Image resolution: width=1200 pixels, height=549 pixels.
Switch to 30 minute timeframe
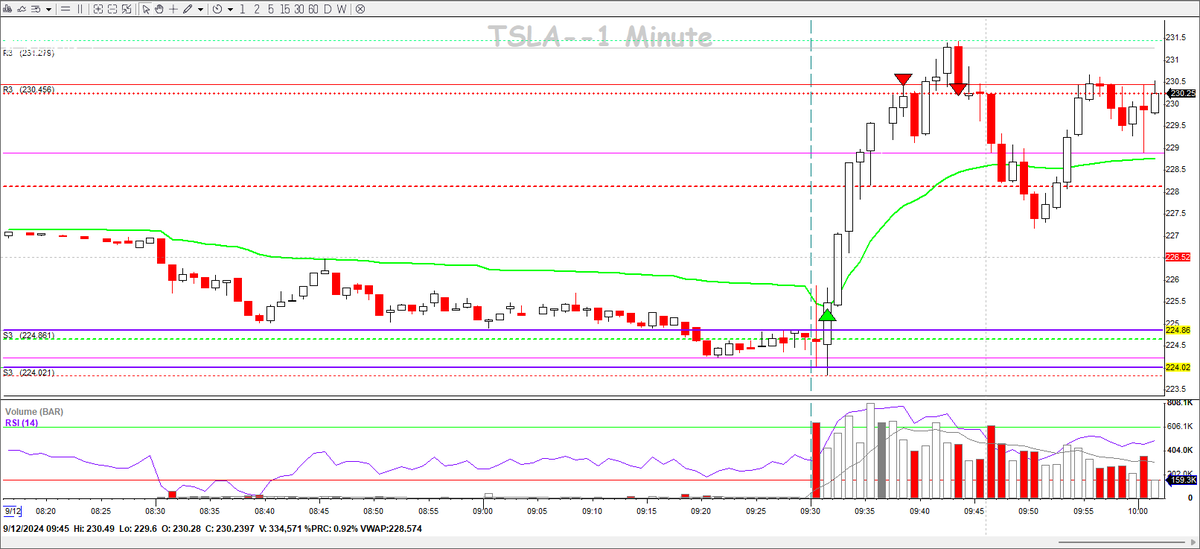[x=299, y=9]
